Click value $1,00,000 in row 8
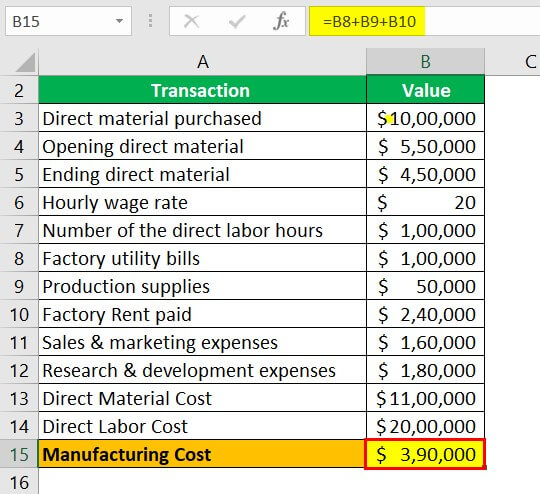Image resolution: width=540 pixels, height=494 pixels. (426, 258)
